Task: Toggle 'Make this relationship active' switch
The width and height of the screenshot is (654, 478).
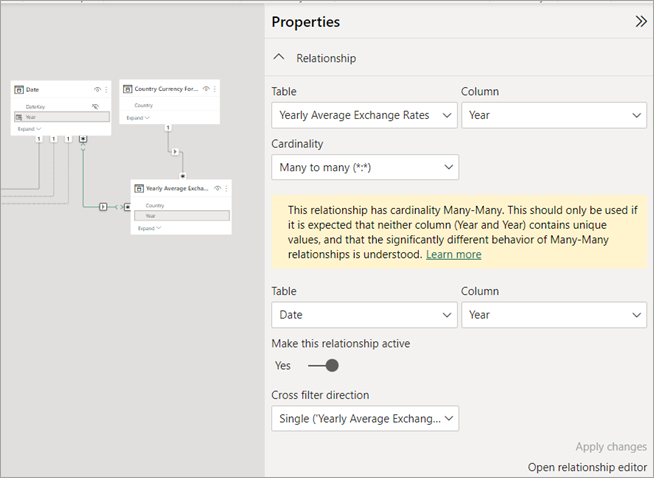Action: 323,365
